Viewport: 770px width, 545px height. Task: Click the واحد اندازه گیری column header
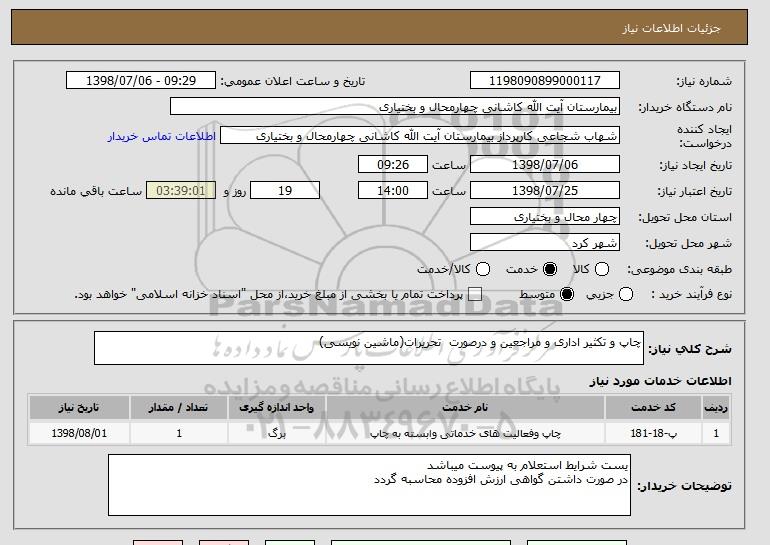276,408
